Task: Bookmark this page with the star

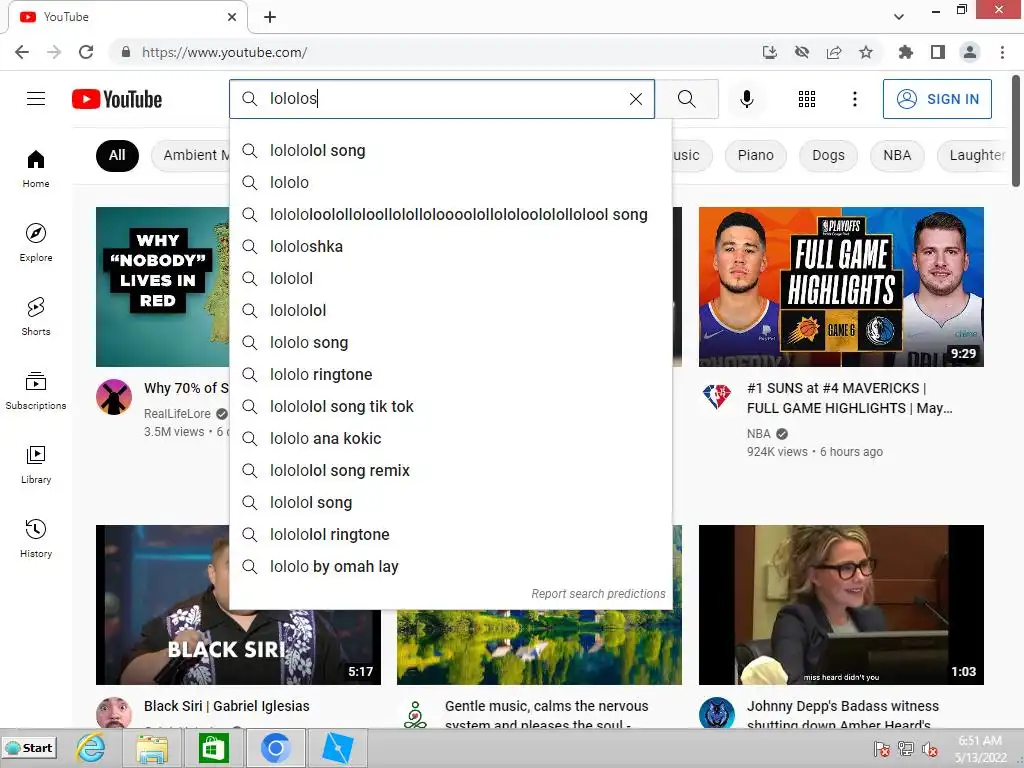Action: point(866,52)
